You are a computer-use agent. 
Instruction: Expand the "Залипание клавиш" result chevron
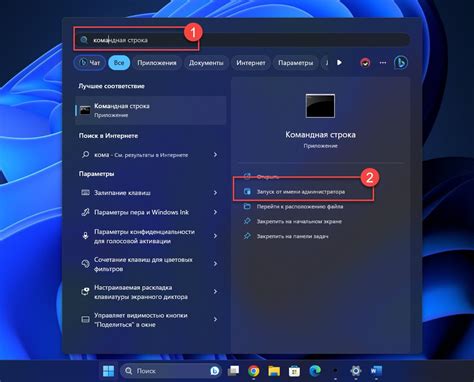(x=215, y=193)
